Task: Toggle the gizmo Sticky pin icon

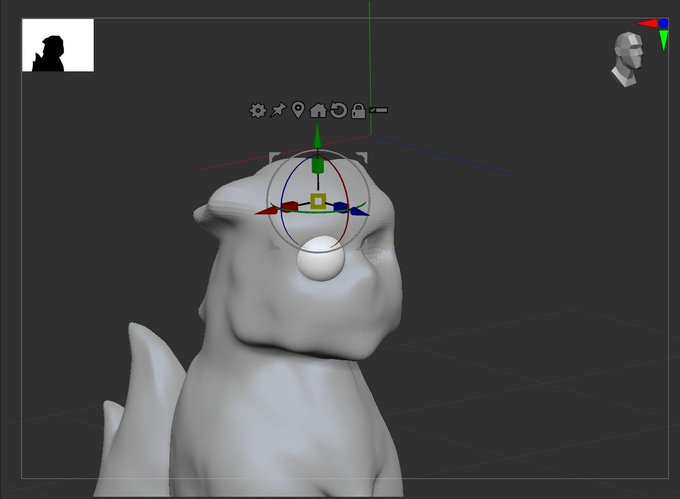Action: 278,110
